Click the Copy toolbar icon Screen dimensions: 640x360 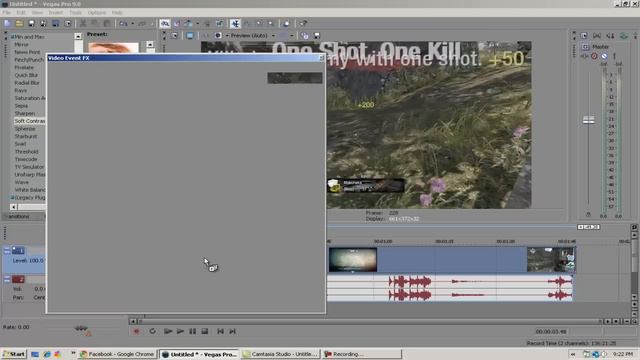click(x=95, y=24)
